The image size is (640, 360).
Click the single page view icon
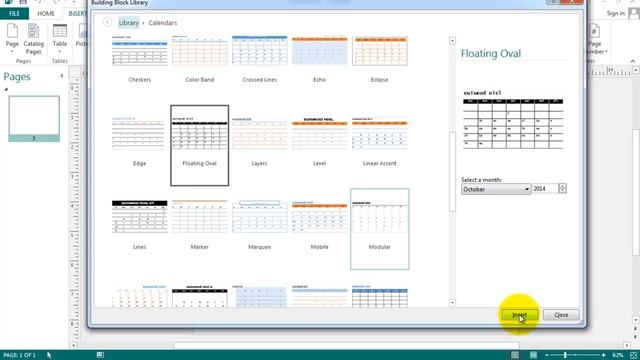[515, 355]
